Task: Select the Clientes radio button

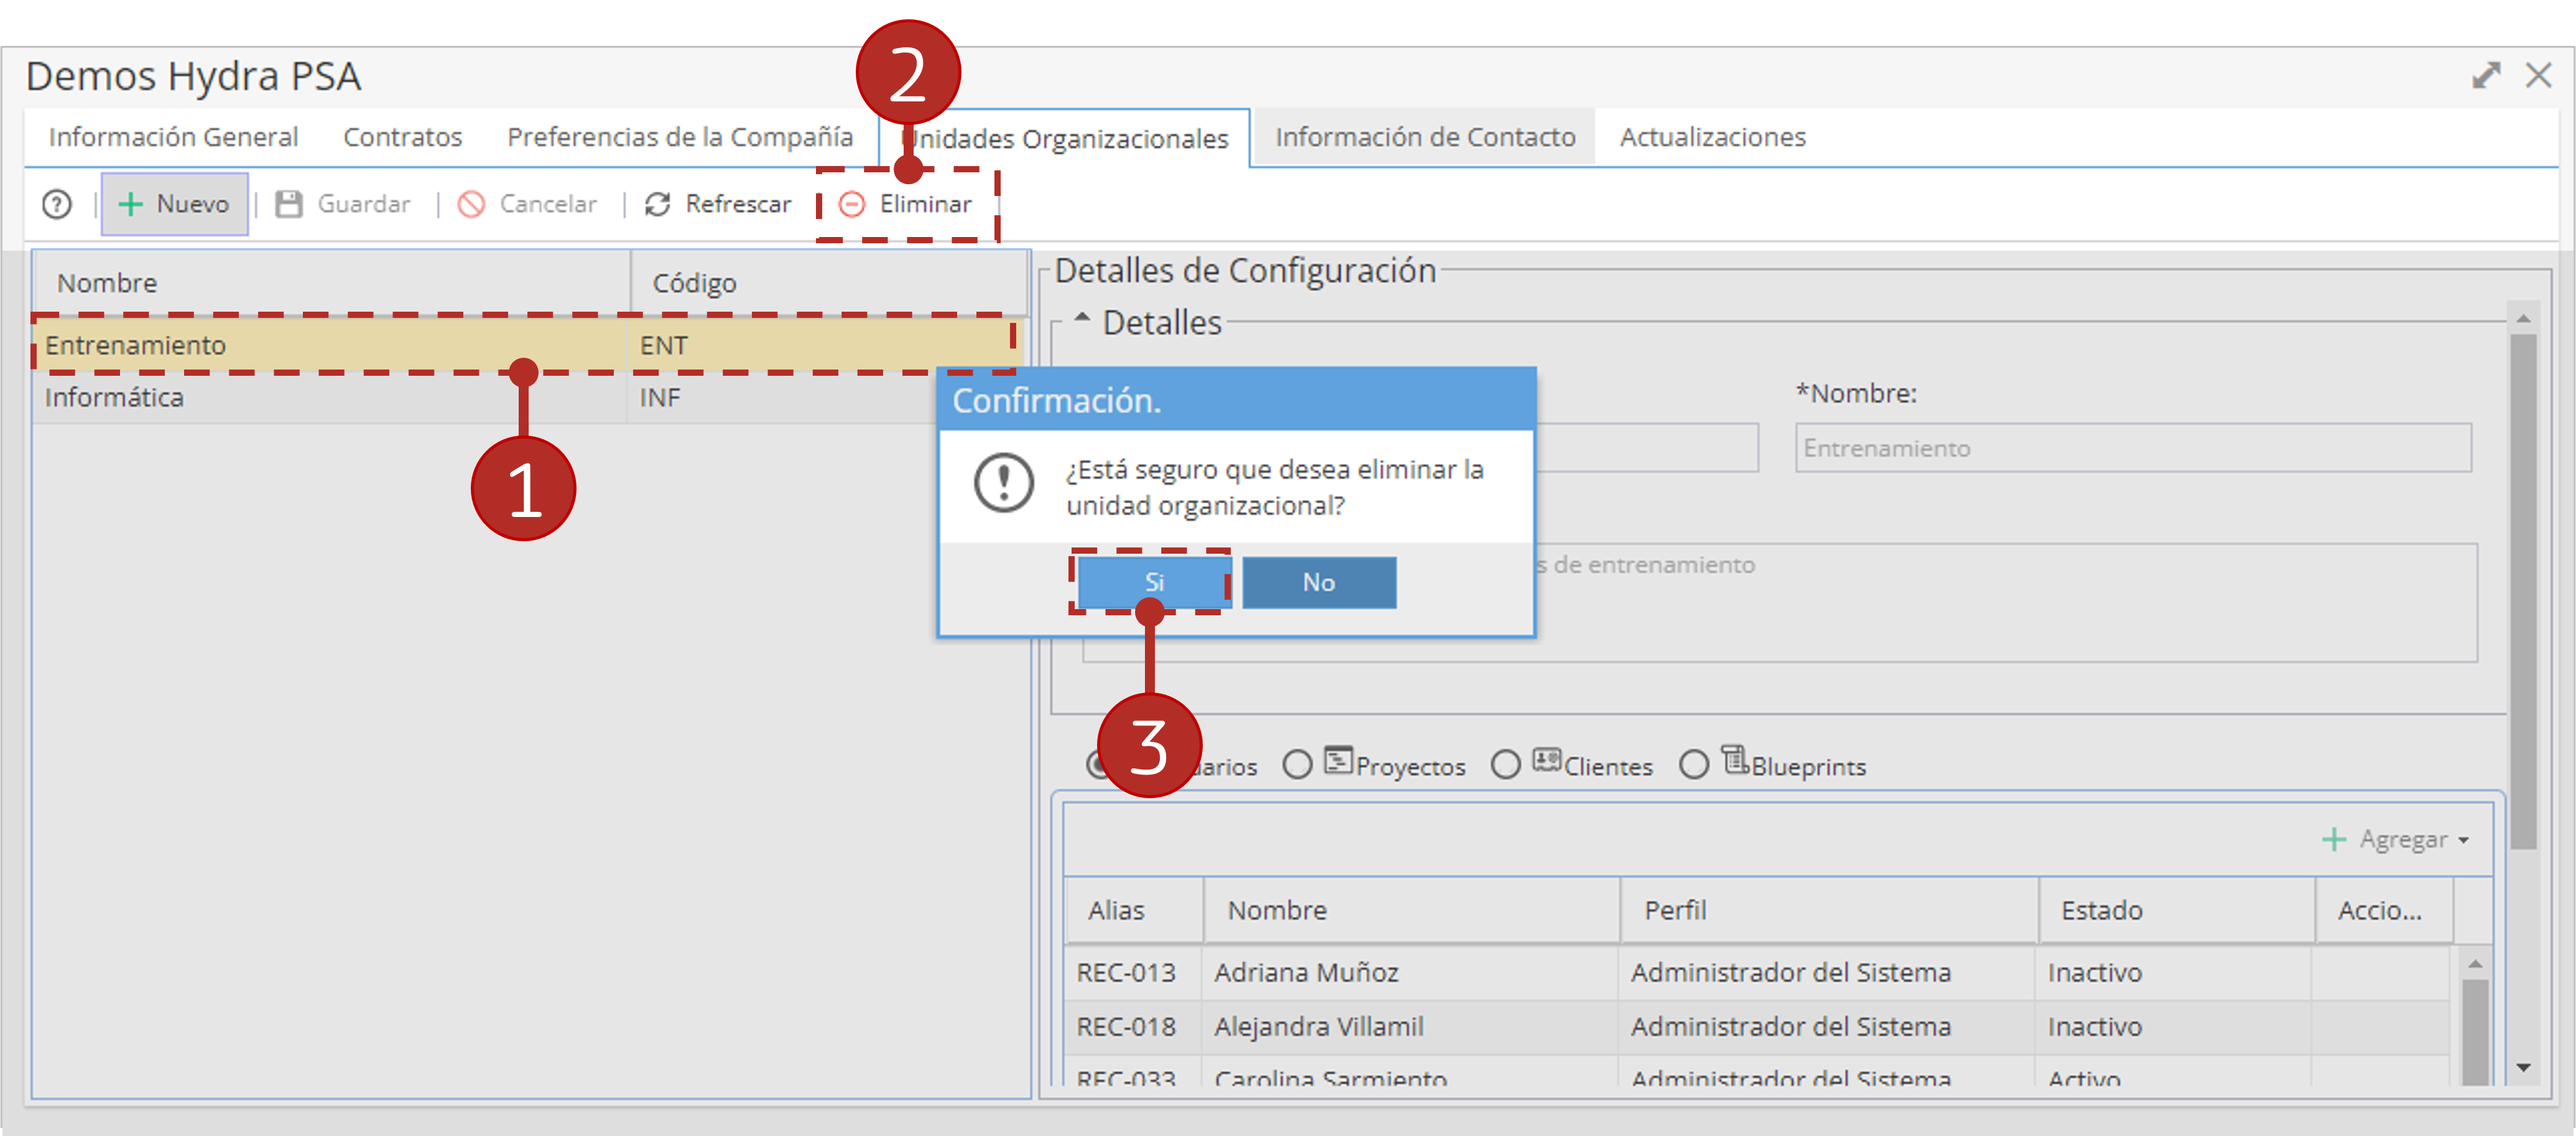Action: (x=1505, y=765)
